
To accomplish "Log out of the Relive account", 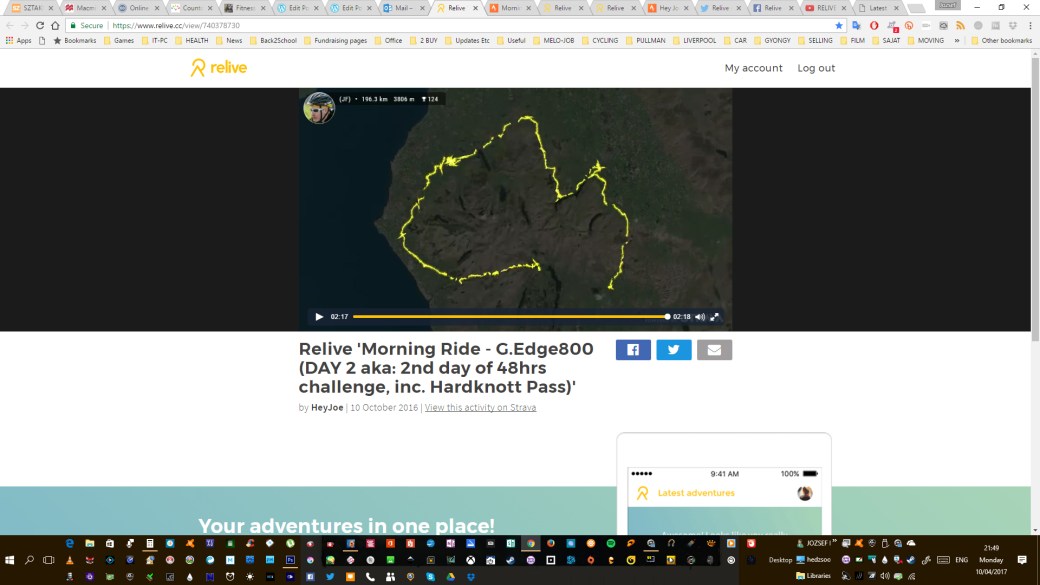I will tap(816, 68).
